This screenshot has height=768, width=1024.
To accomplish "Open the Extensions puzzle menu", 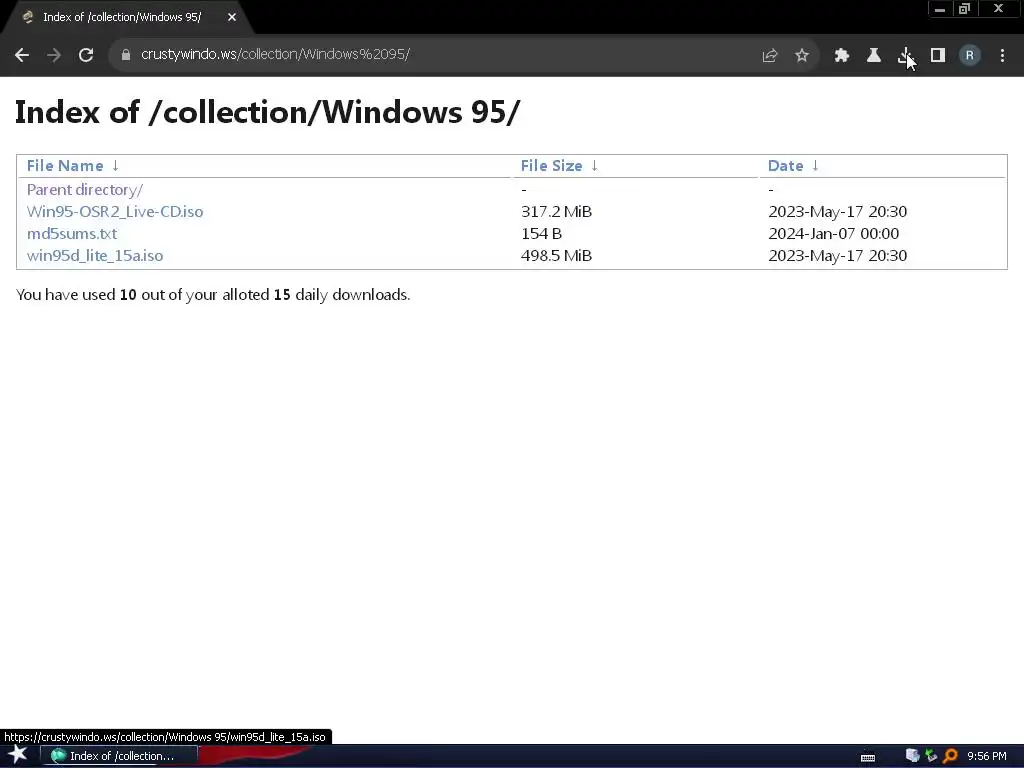I will (842, 56).
